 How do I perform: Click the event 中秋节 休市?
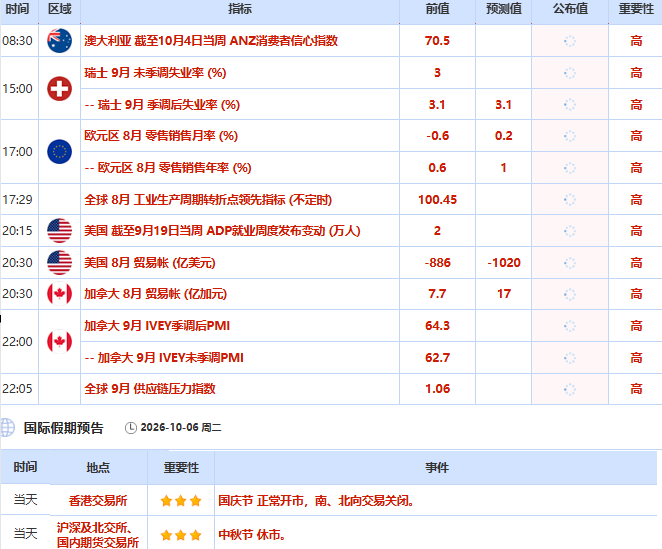pyautogui.click(x=252, y=535)
